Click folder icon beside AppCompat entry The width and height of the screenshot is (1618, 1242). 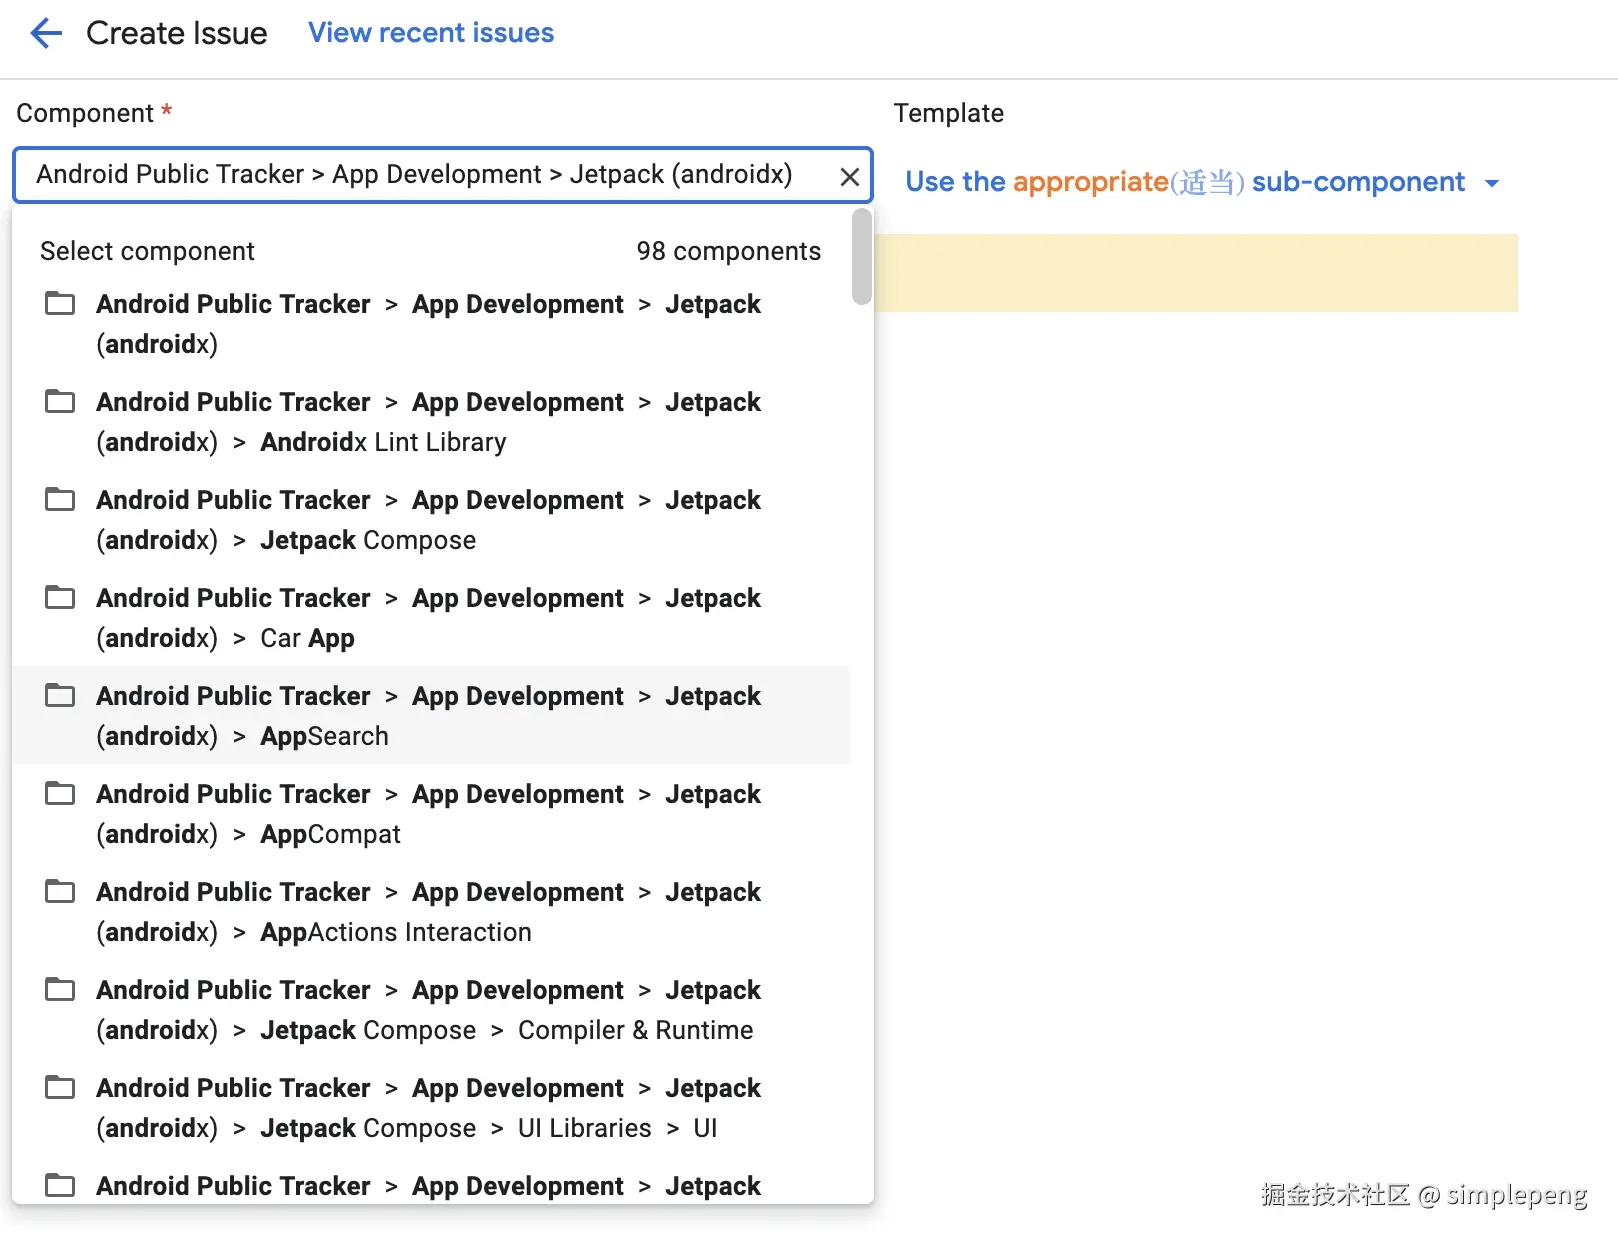[60, 794]
